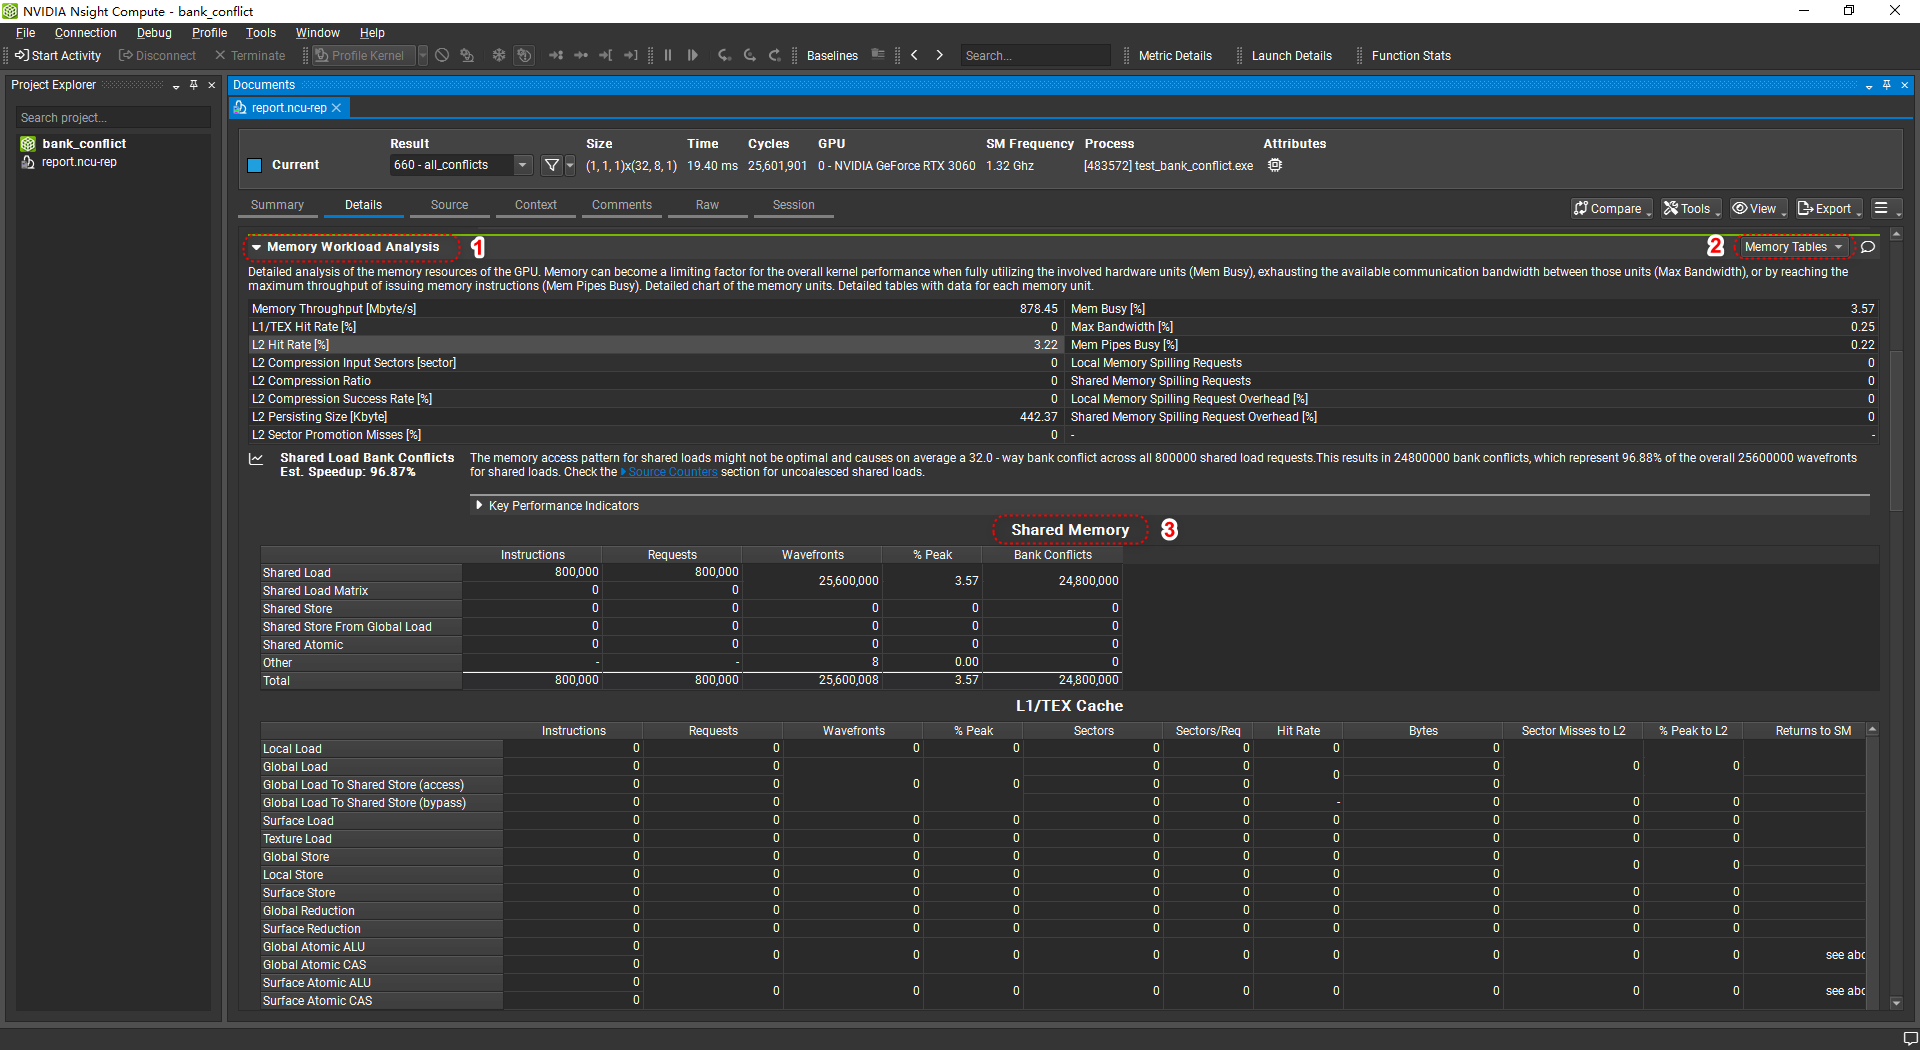
Task: Click the result filter funnel icon
Action: coord(551,165)
